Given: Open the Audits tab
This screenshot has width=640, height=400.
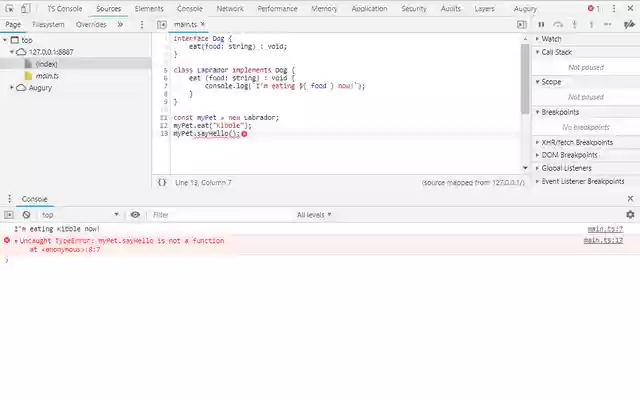Looking at the screenshot, I should coord(451,8).
